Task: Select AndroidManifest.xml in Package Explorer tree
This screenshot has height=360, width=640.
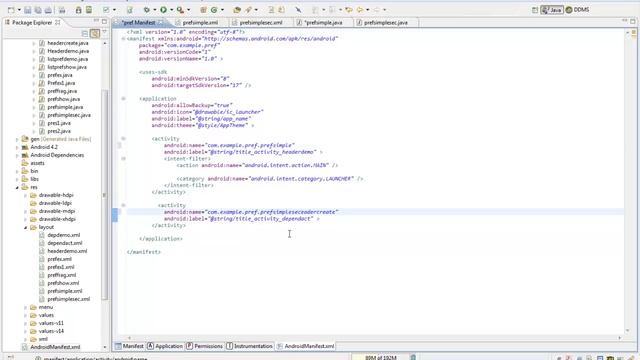Action: pyautogui.click(x=55, y=347)
